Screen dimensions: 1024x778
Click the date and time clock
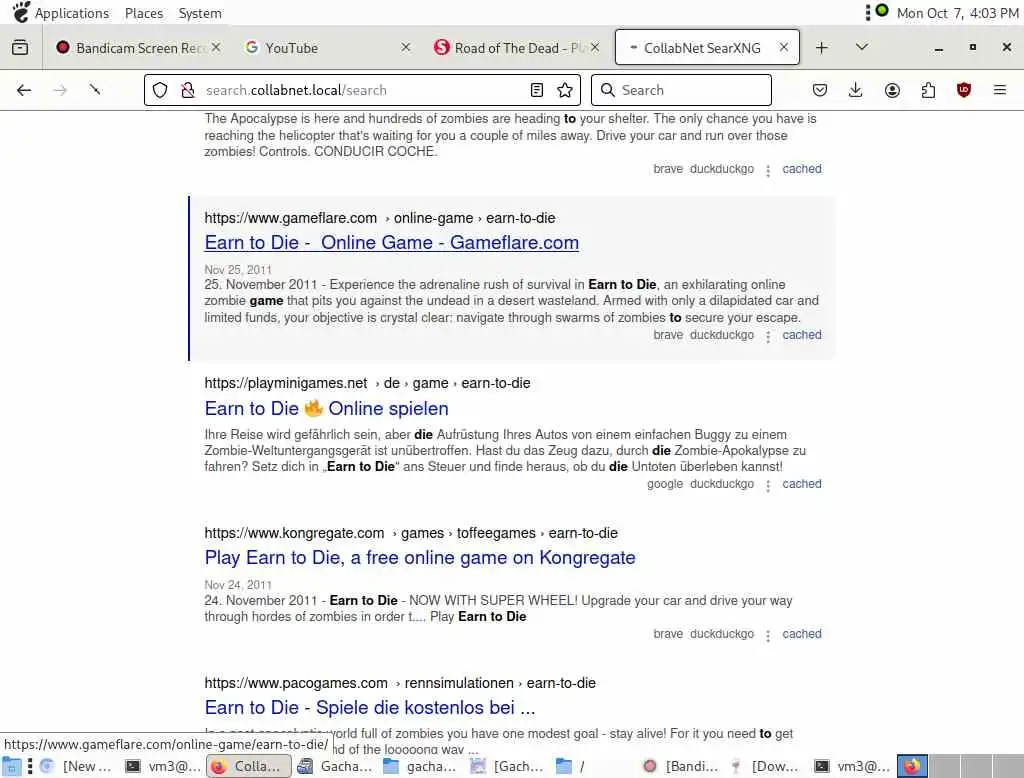click(x=957, y=13)
